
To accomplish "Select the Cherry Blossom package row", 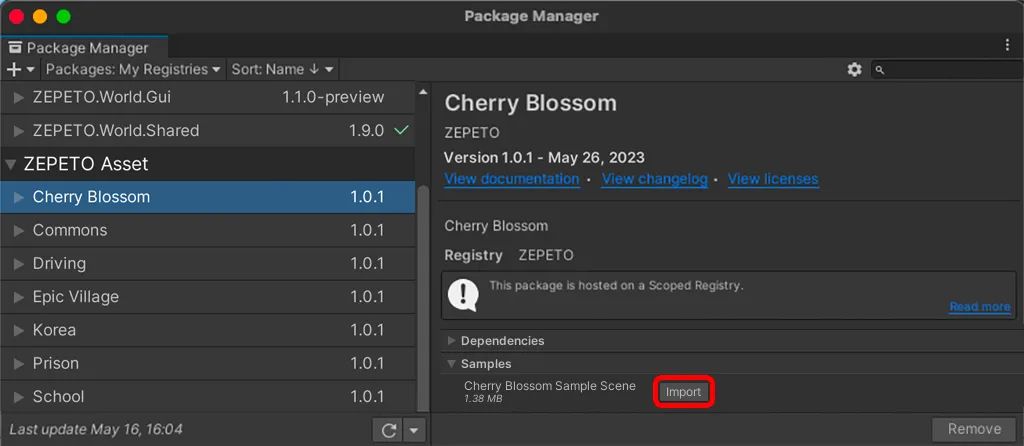I will pyautogui.click(x=208, y=197).
